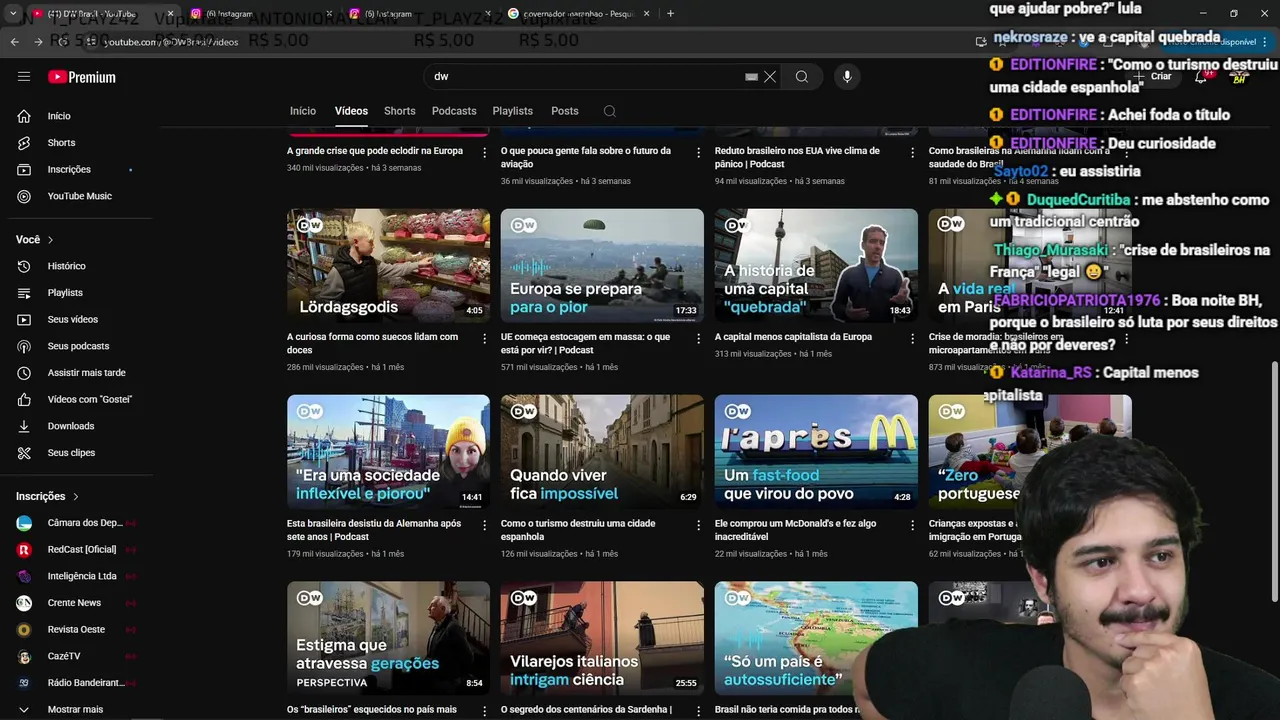Click 'A história de uma capital quebrada' thumbnail

click(x=816, y=265)
